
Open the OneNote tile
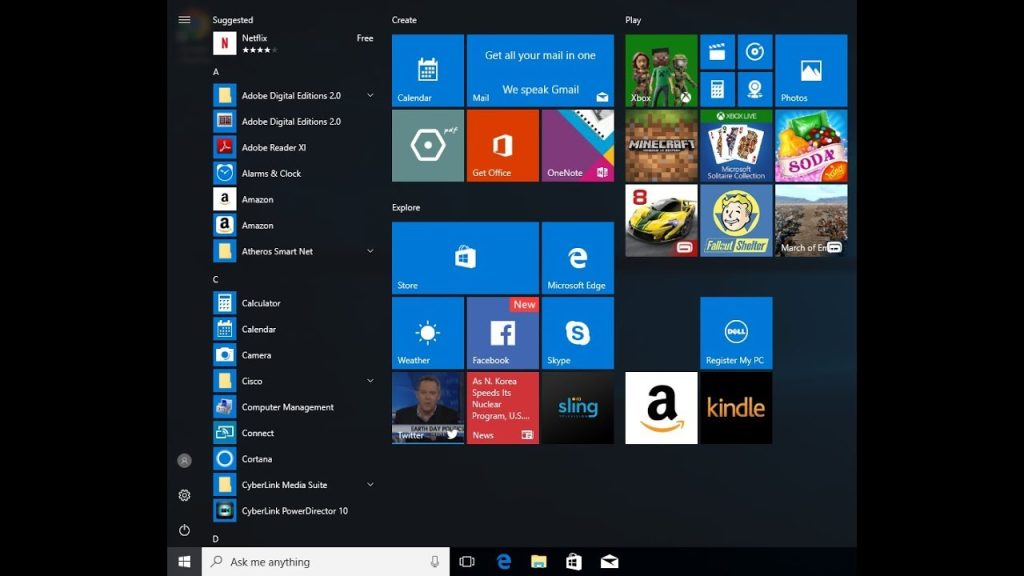coord(577,146)
